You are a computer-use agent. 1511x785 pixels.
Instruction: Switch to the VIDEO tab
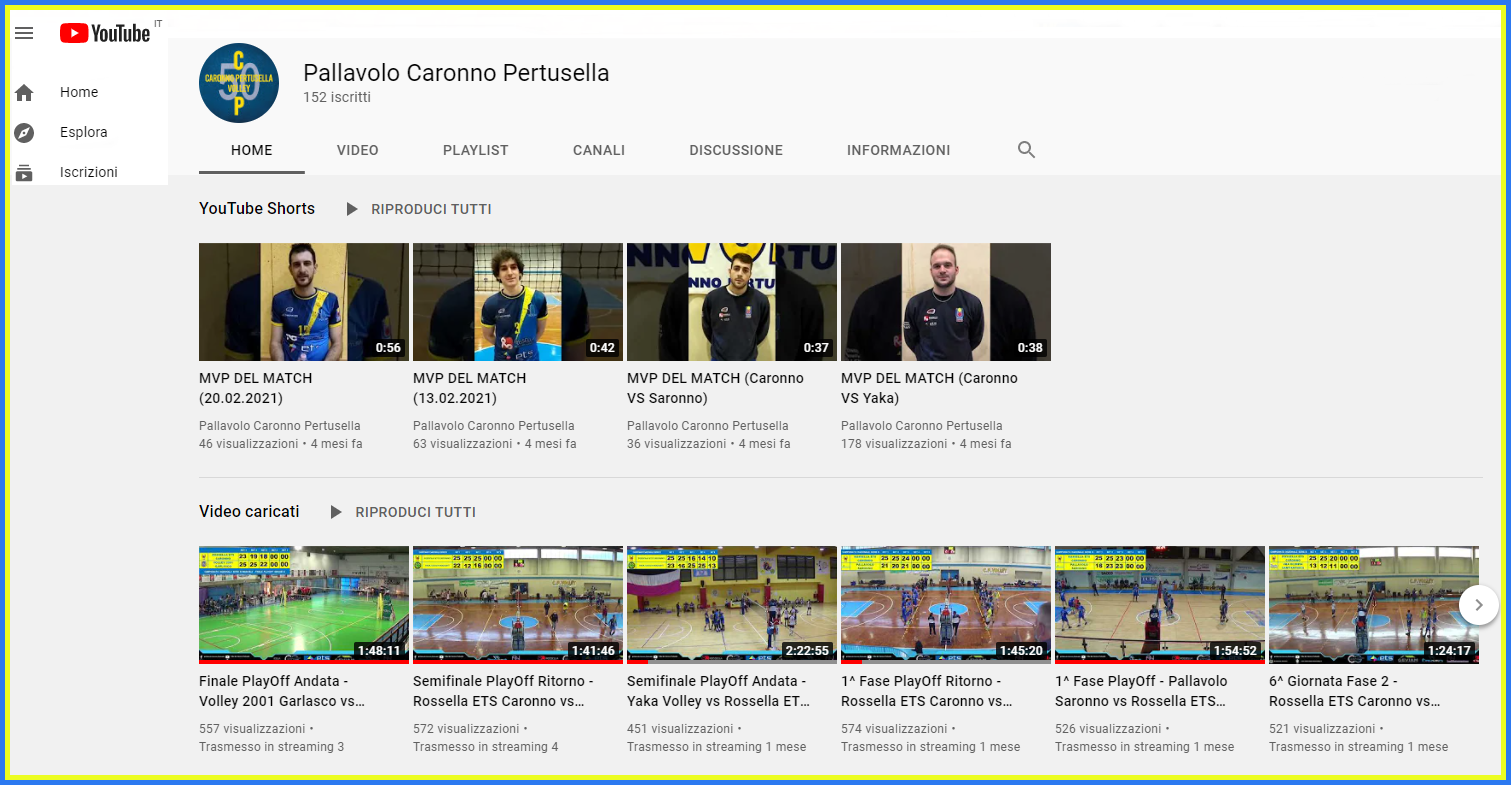(x=358, y=150)
